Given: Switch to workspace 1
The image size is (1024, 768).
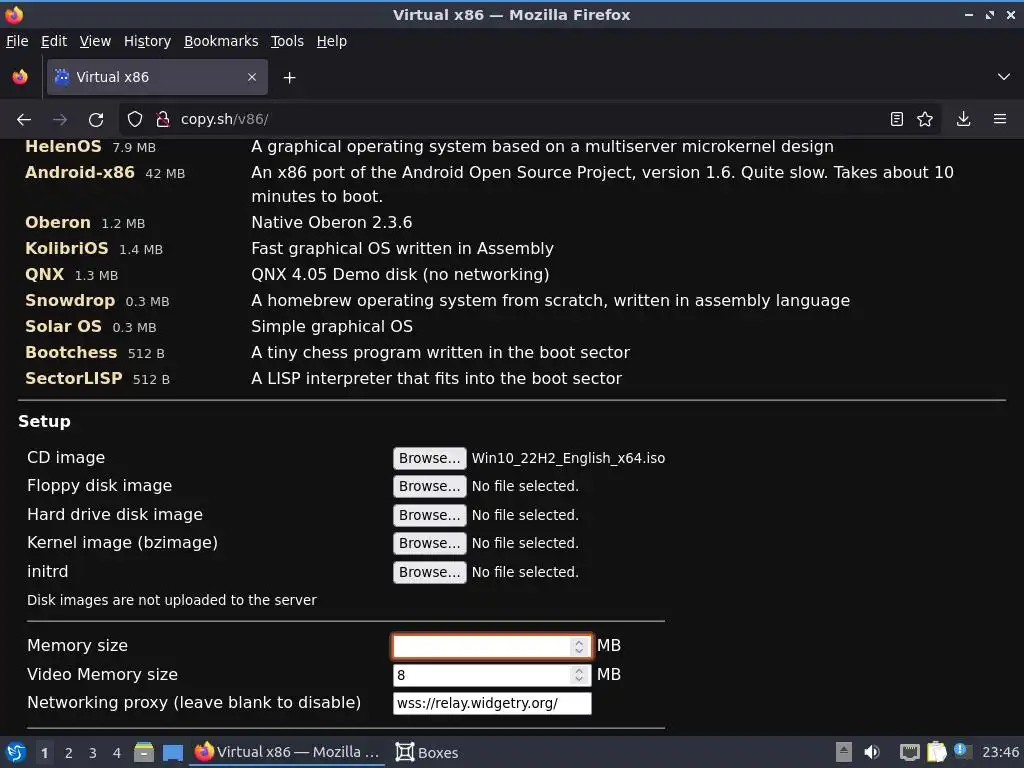Looking at the screenshot, I should click(x=44, y=753).
